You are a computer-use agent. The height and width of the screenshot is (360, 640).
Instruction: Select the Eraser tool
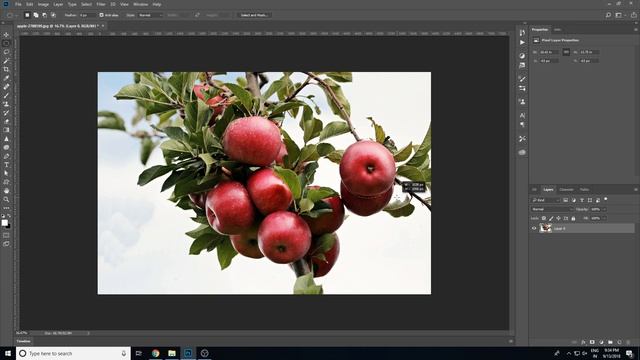pos(6,121)
